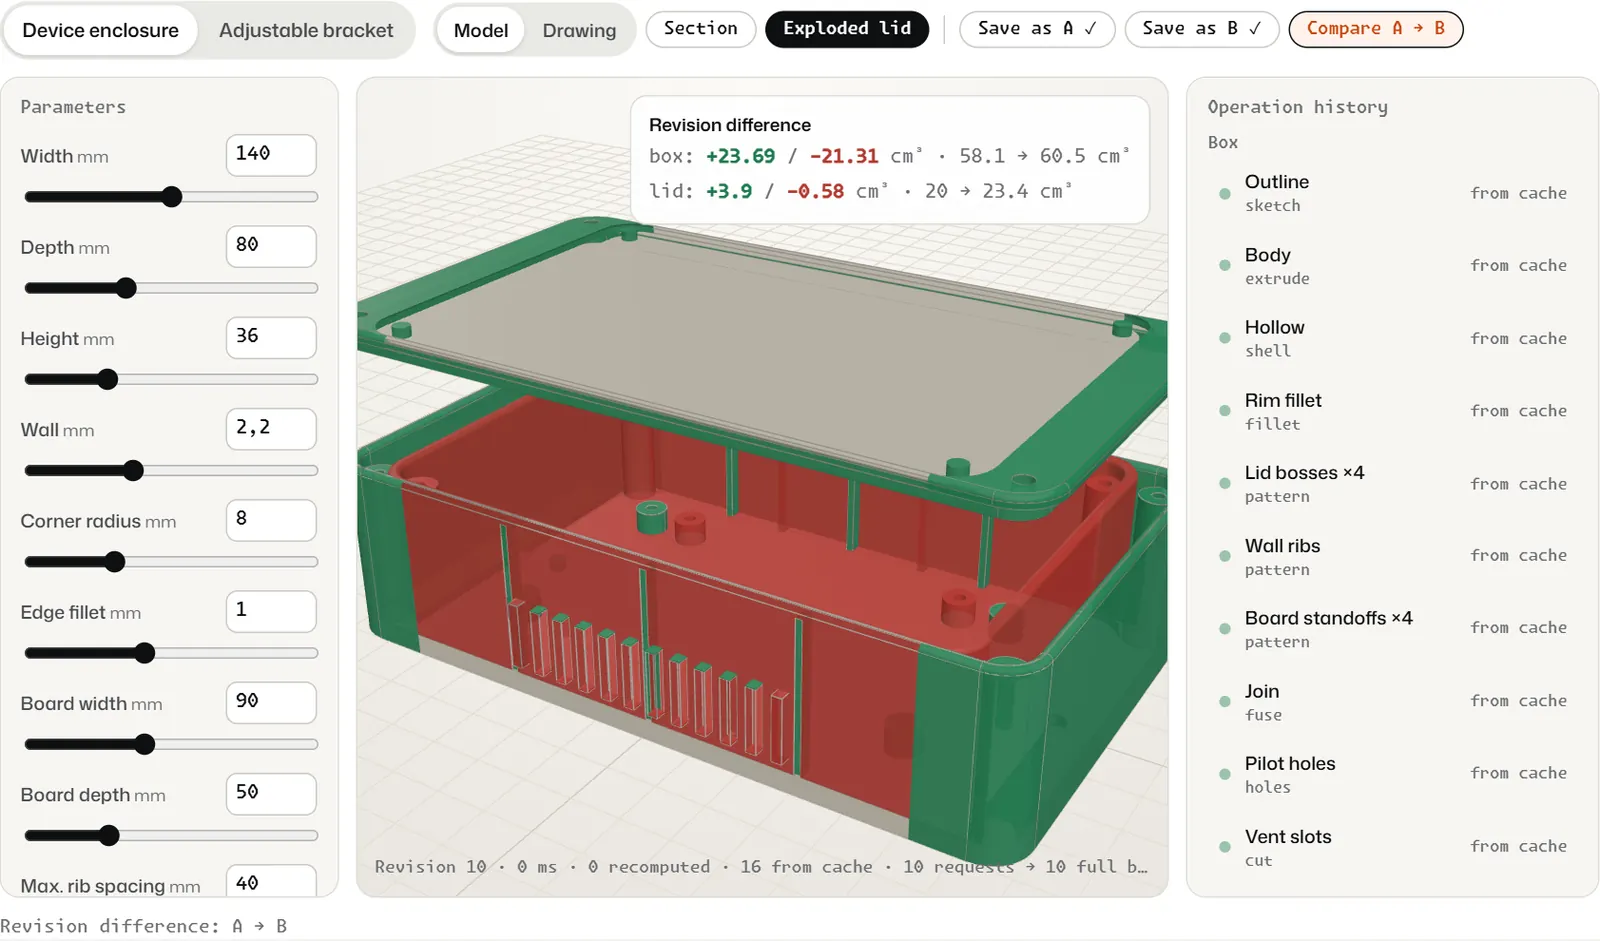Save revision as B

click(x=1202, y=29)
